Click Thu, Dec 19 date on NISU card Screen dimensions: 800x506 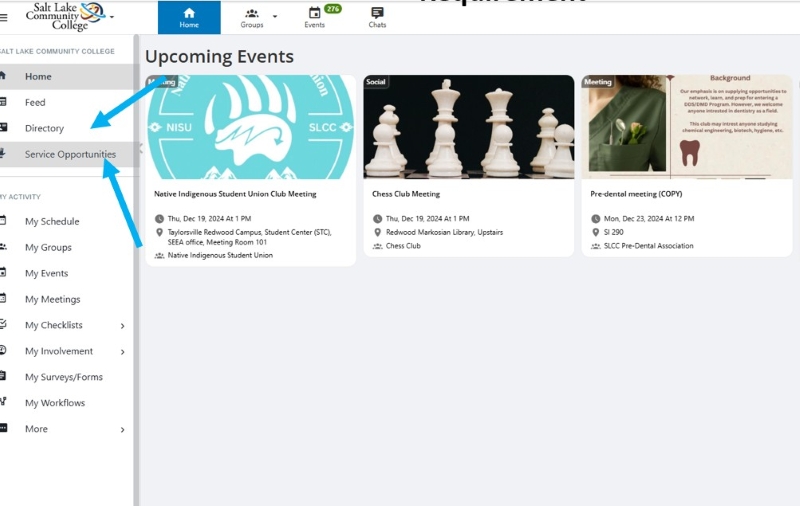[209, 218]
